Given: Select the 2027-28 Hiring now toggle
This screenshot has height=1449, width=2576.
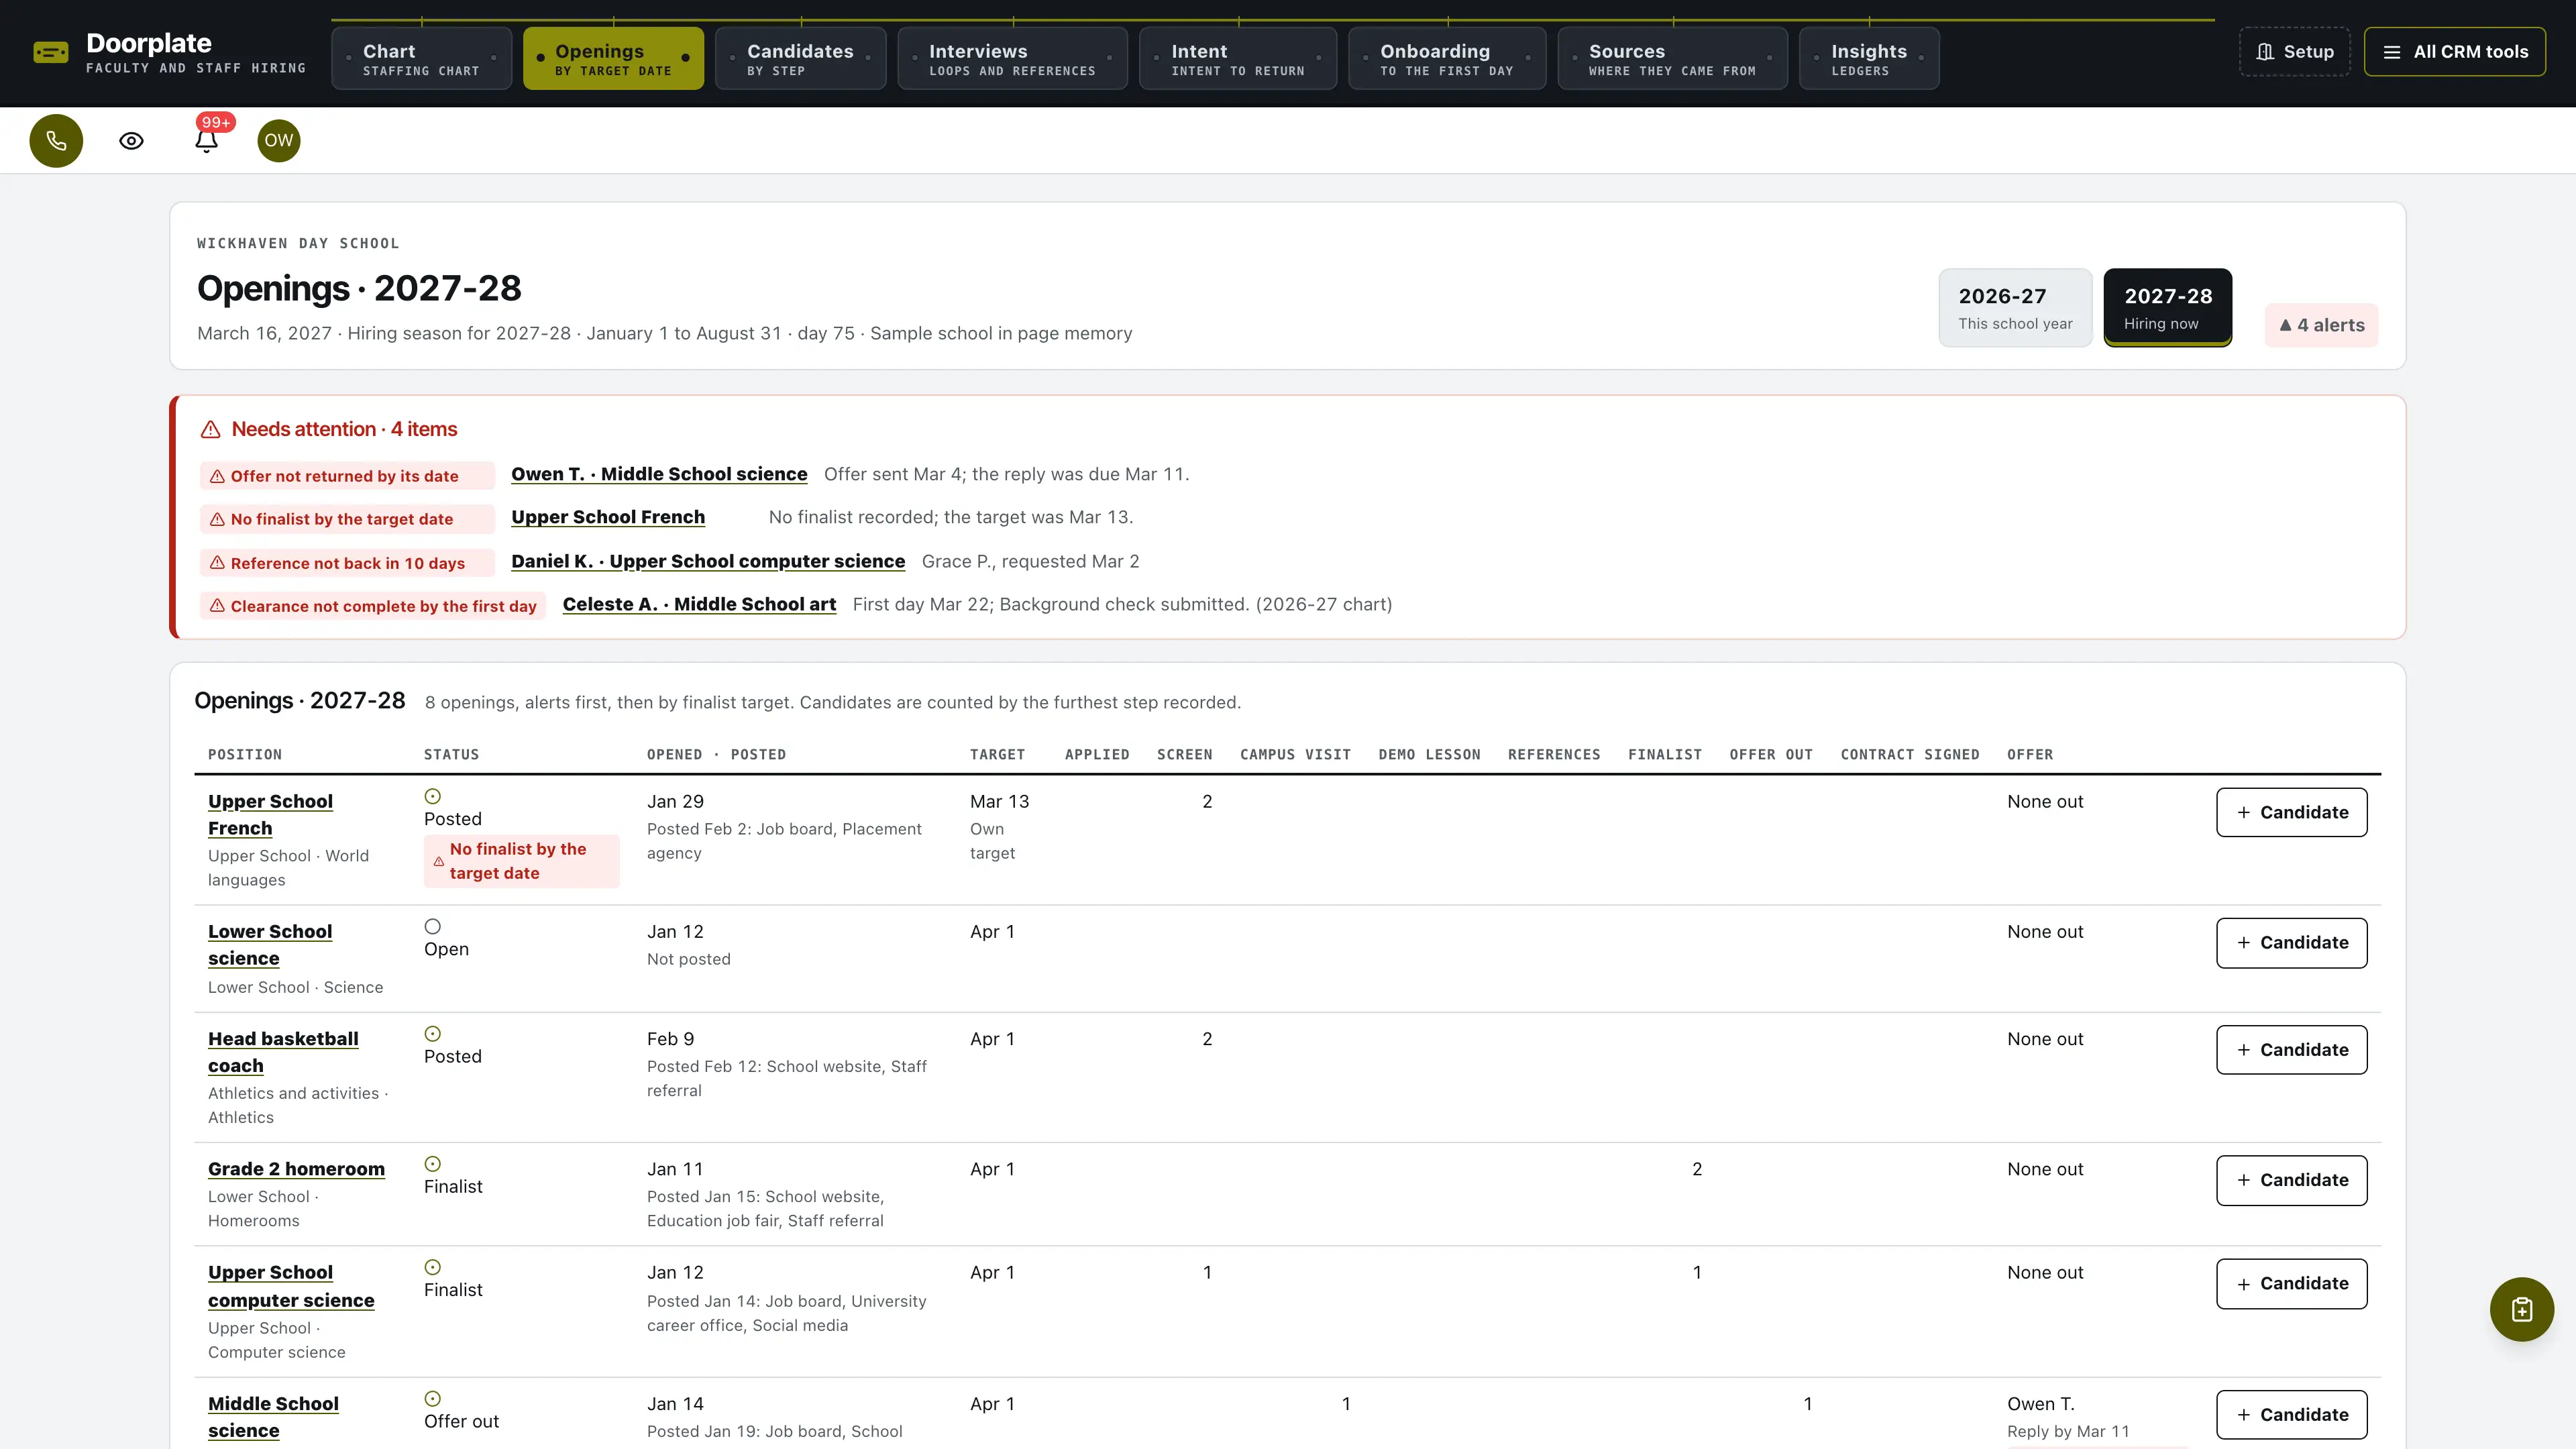Looking at the screenshot, I should [x=2168, y=308].
